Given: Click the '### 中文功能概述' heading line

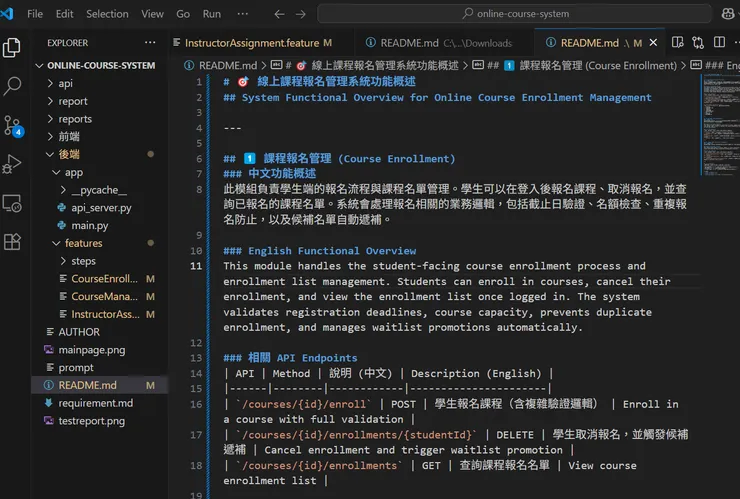Looking at the screenshot, I should click(x=269, y=174).
